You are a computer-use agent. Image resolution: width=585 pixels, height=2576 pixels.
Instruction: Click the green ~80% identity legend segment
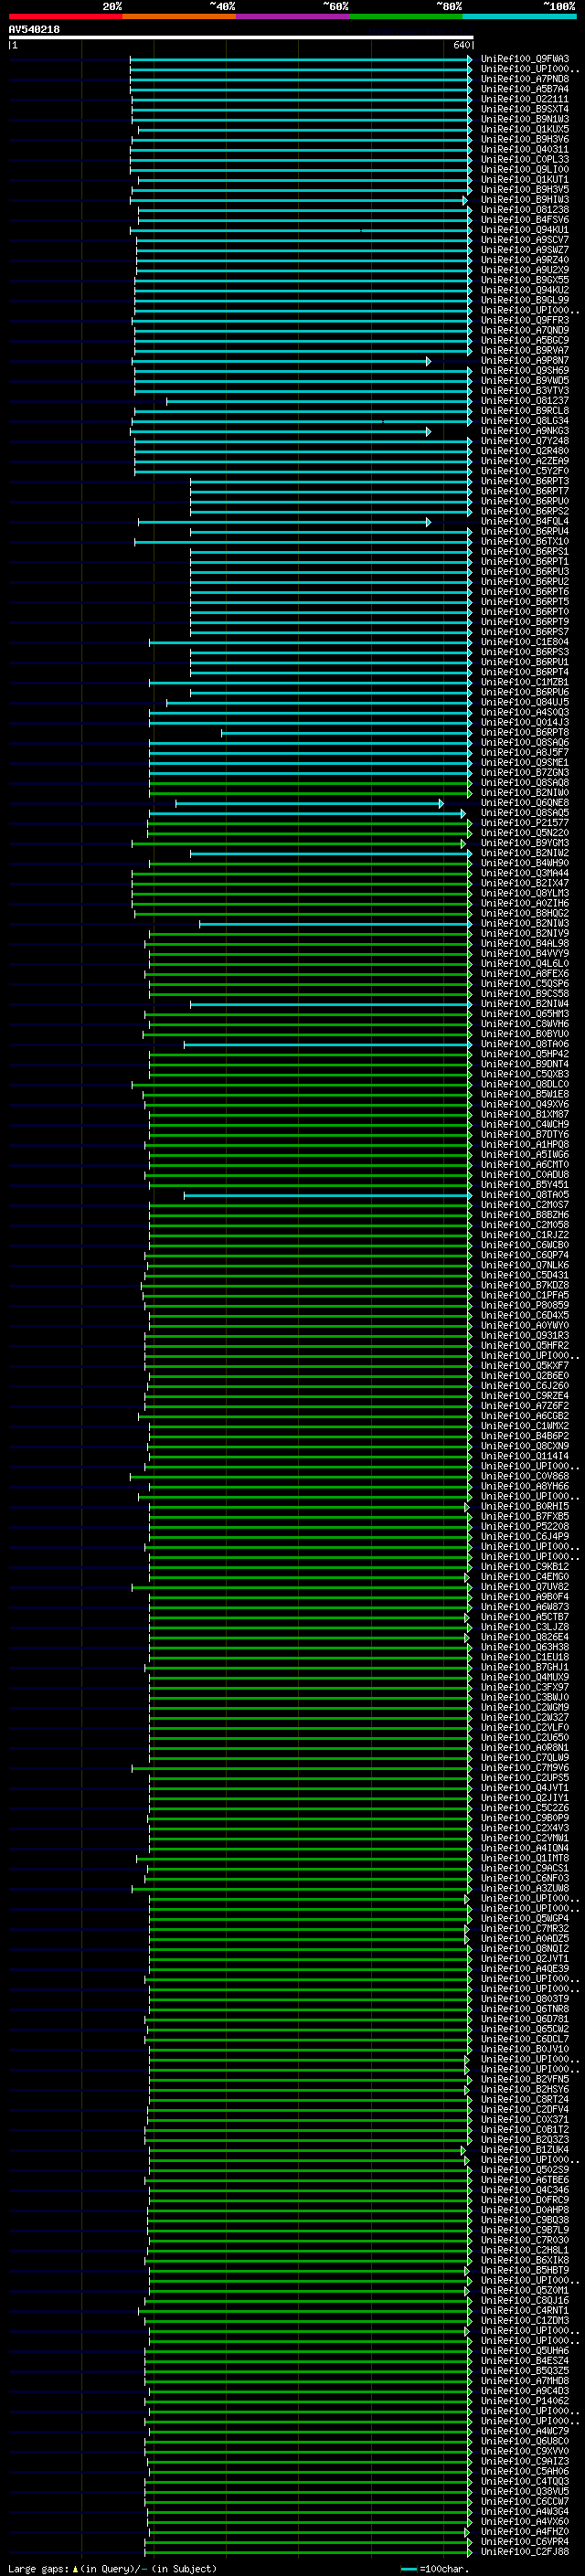[x=406, y=16]
